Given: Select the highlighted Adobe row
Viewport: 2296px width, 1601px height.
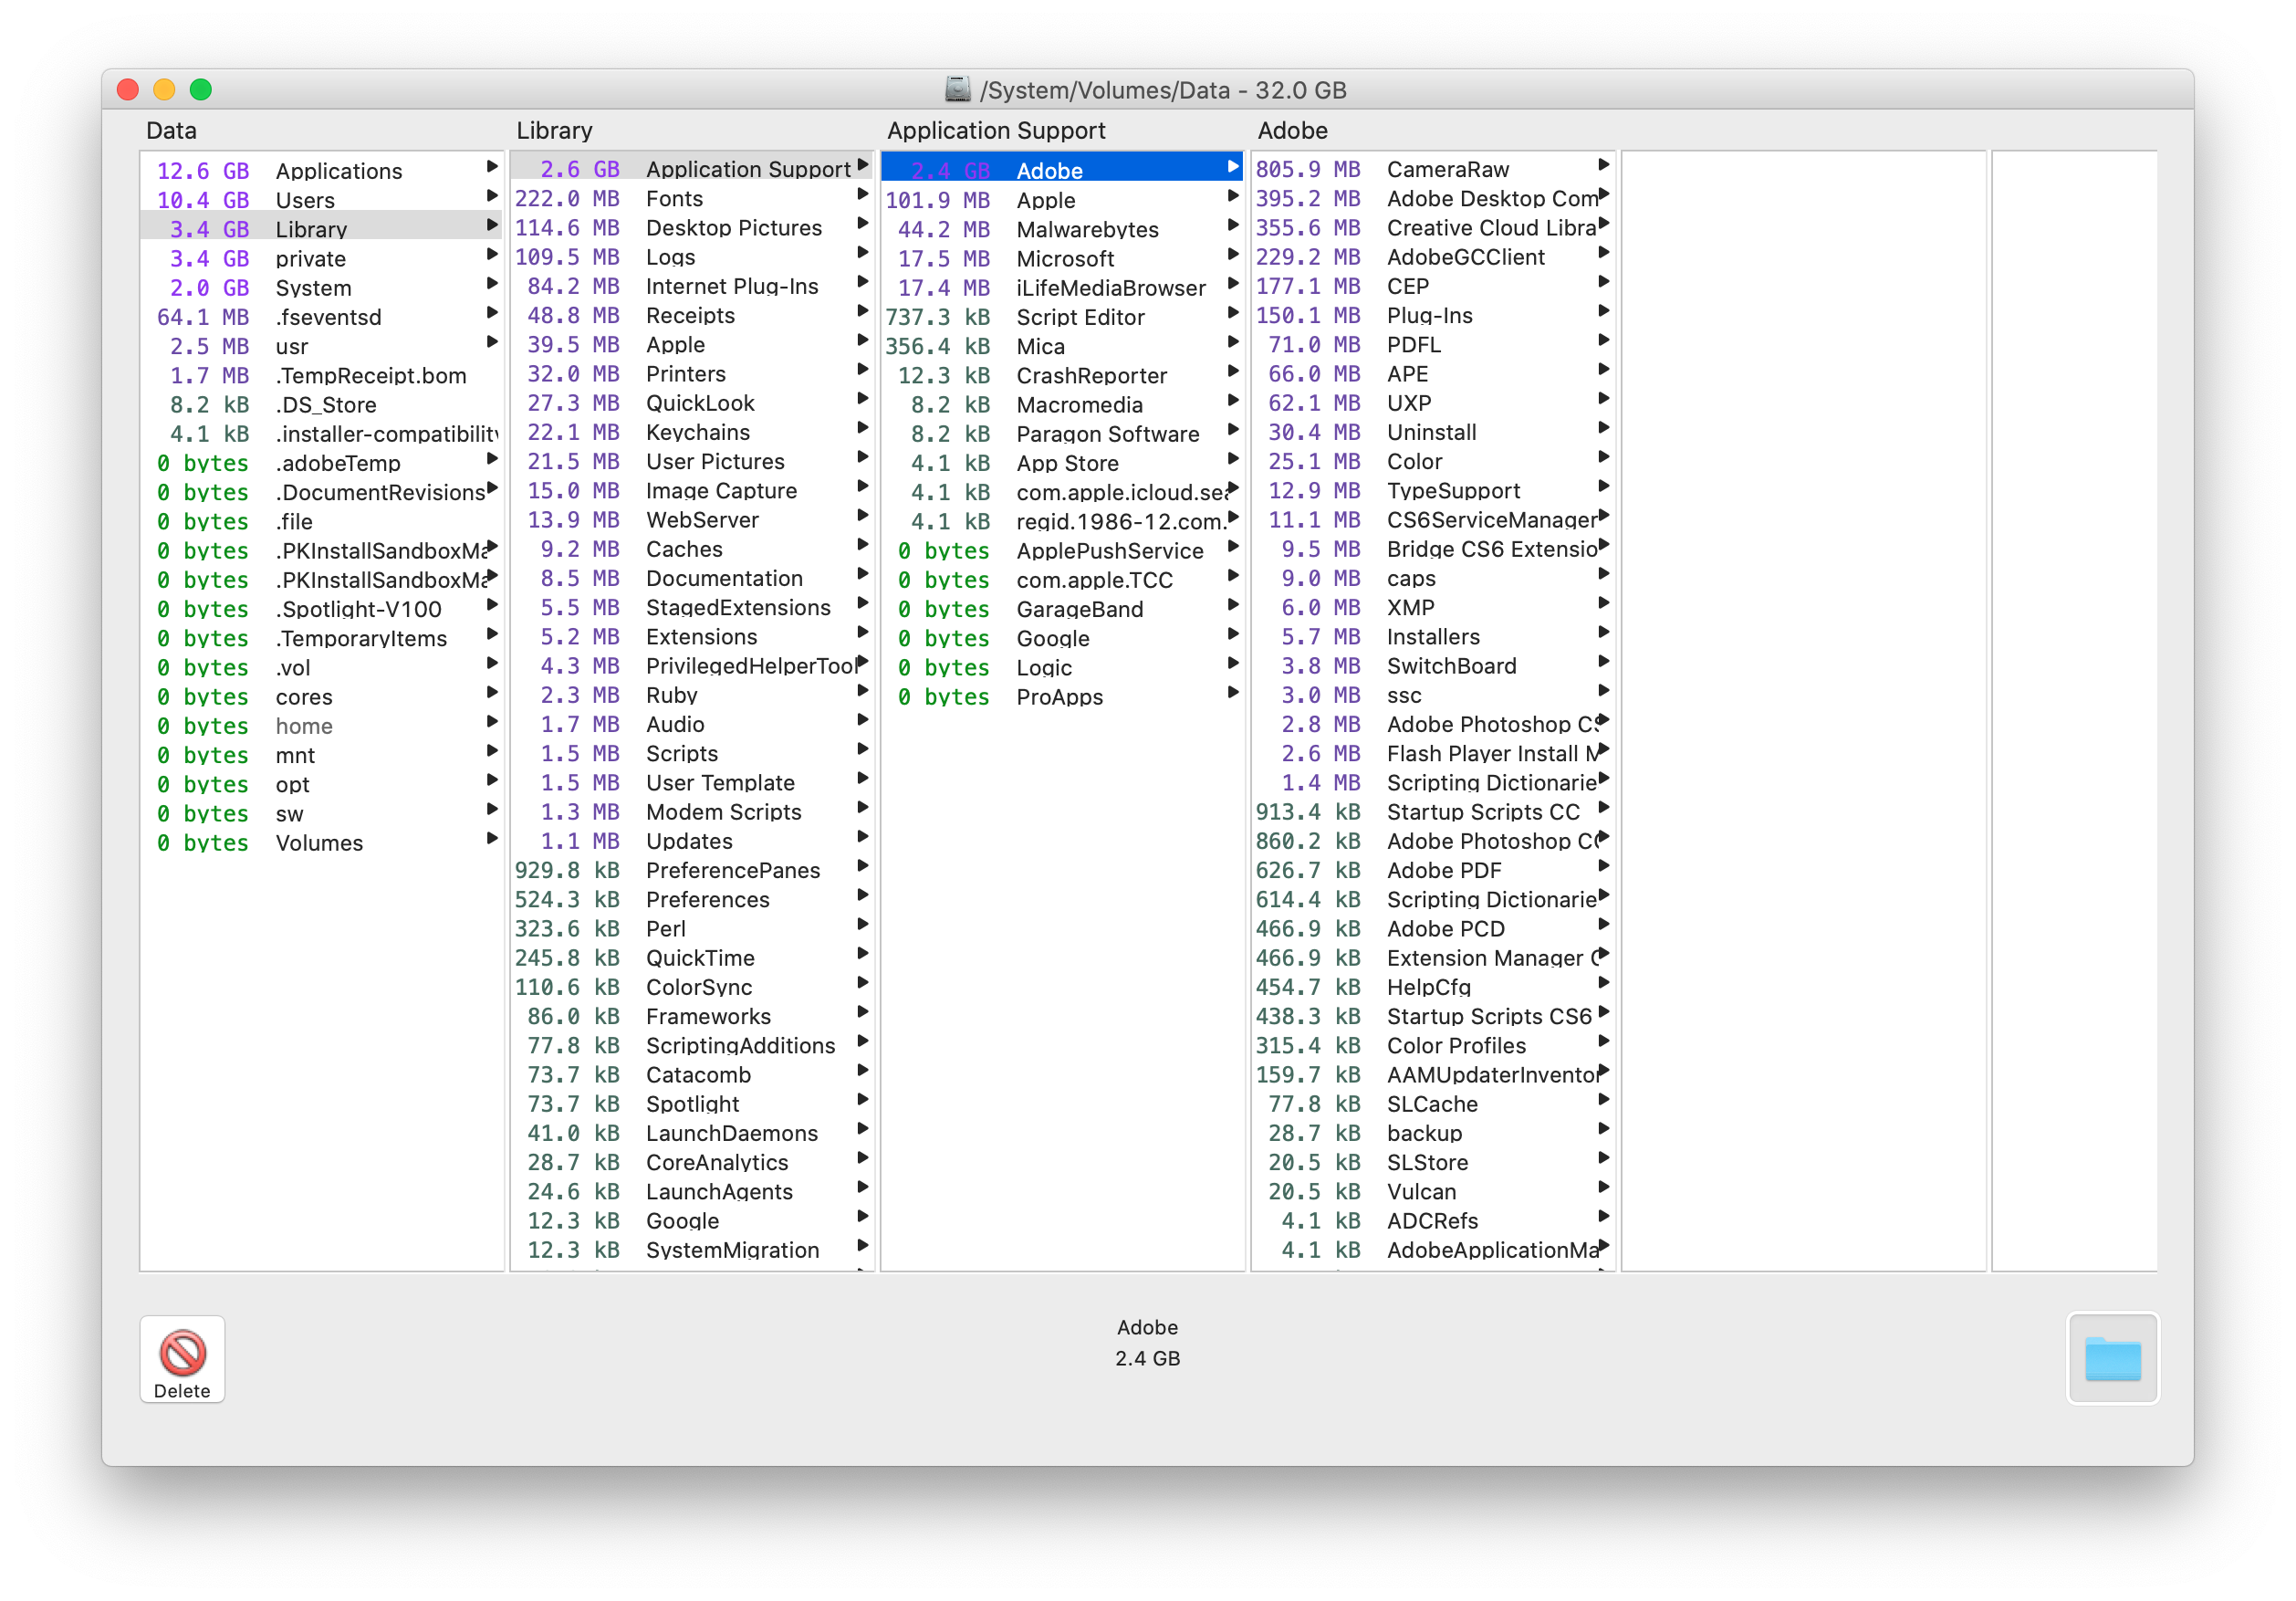Looking at the screenshot, I should pos(1062,169).
